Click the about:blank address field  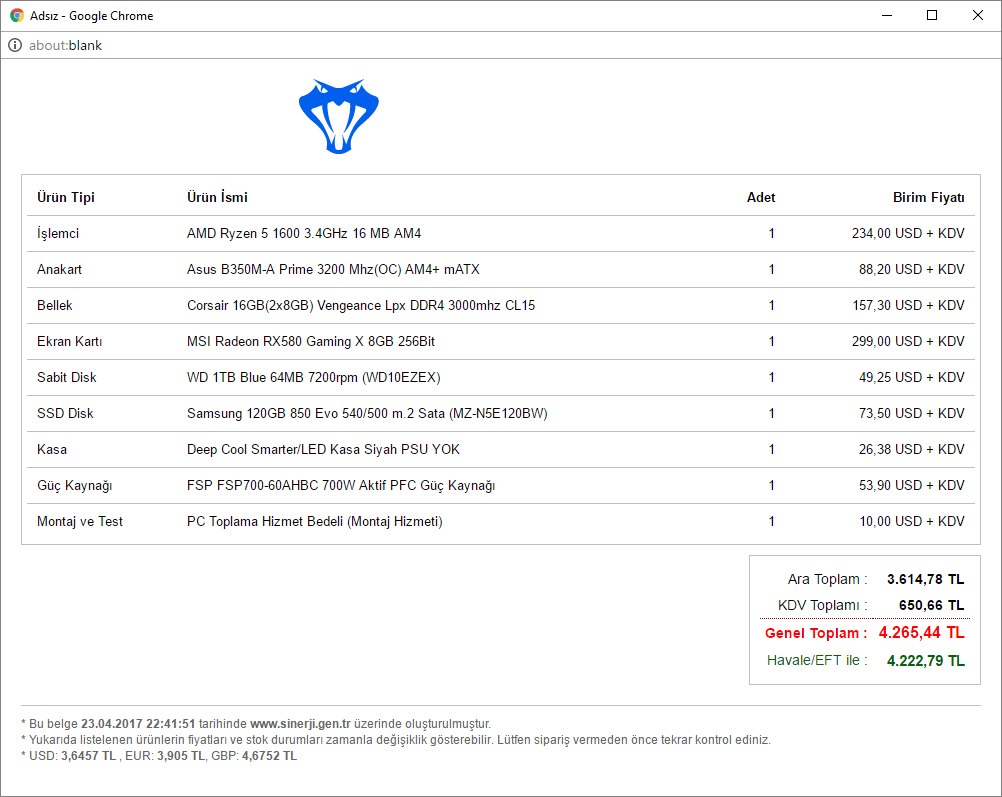click(x=65, y=45)
